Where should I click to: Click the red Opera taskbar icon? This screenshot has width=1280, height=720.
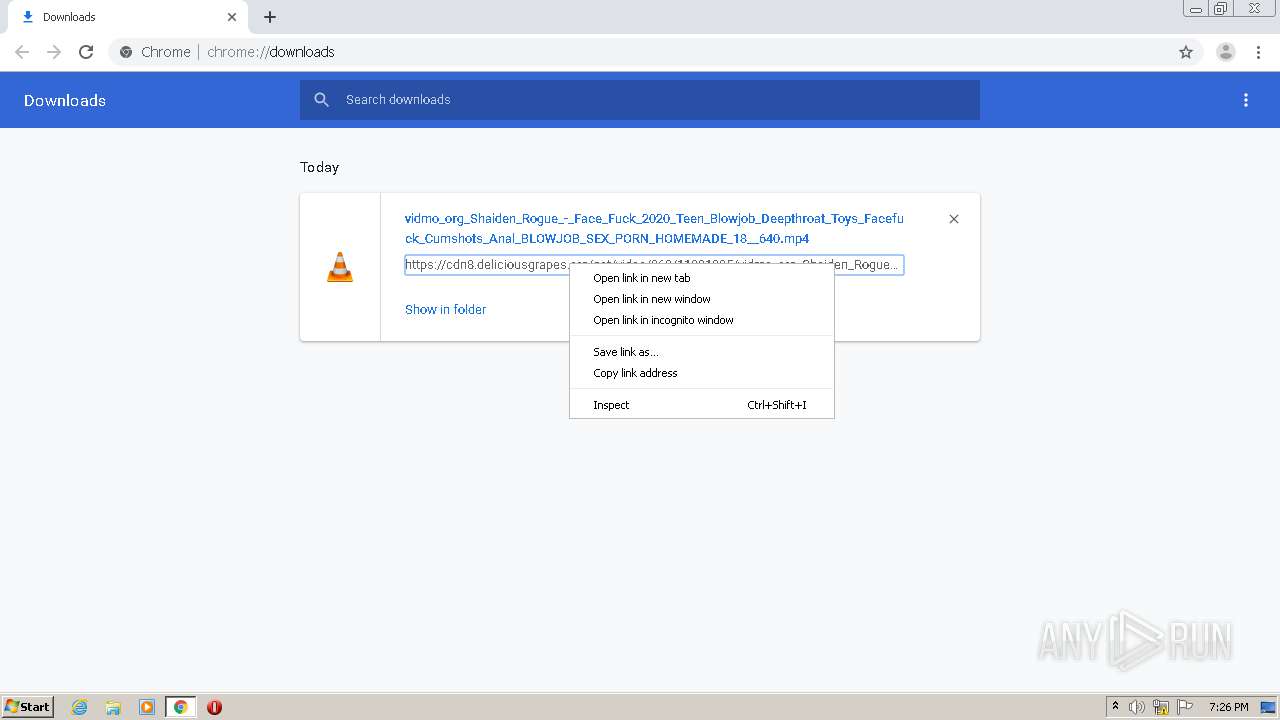214,707
